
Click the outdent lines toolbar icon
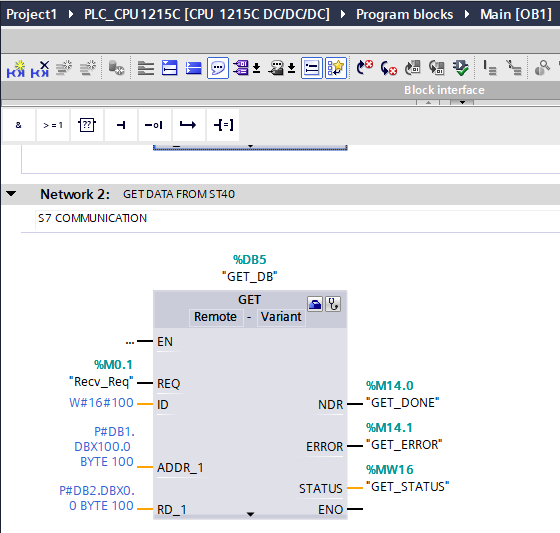514,68
